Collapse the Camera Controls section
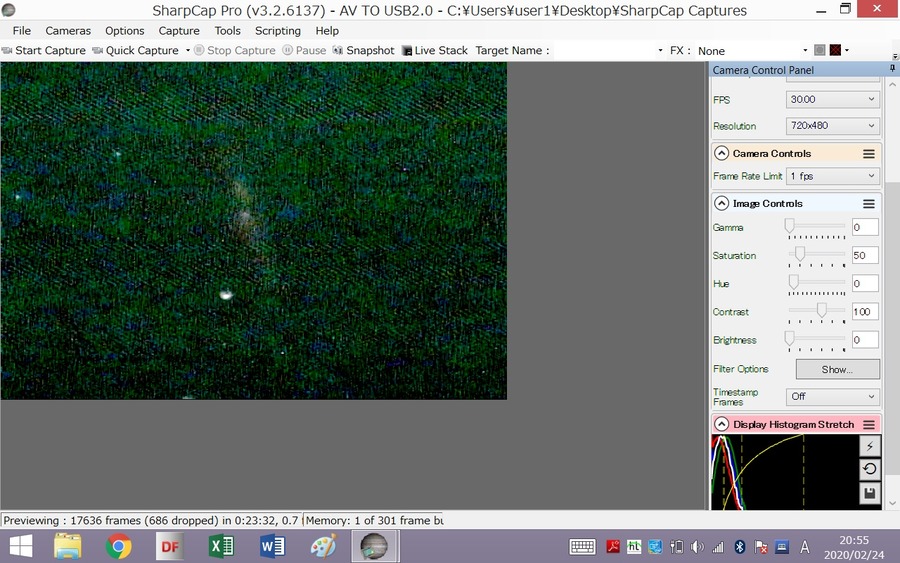Screen dimensions: 900x563 pos(721,154)
